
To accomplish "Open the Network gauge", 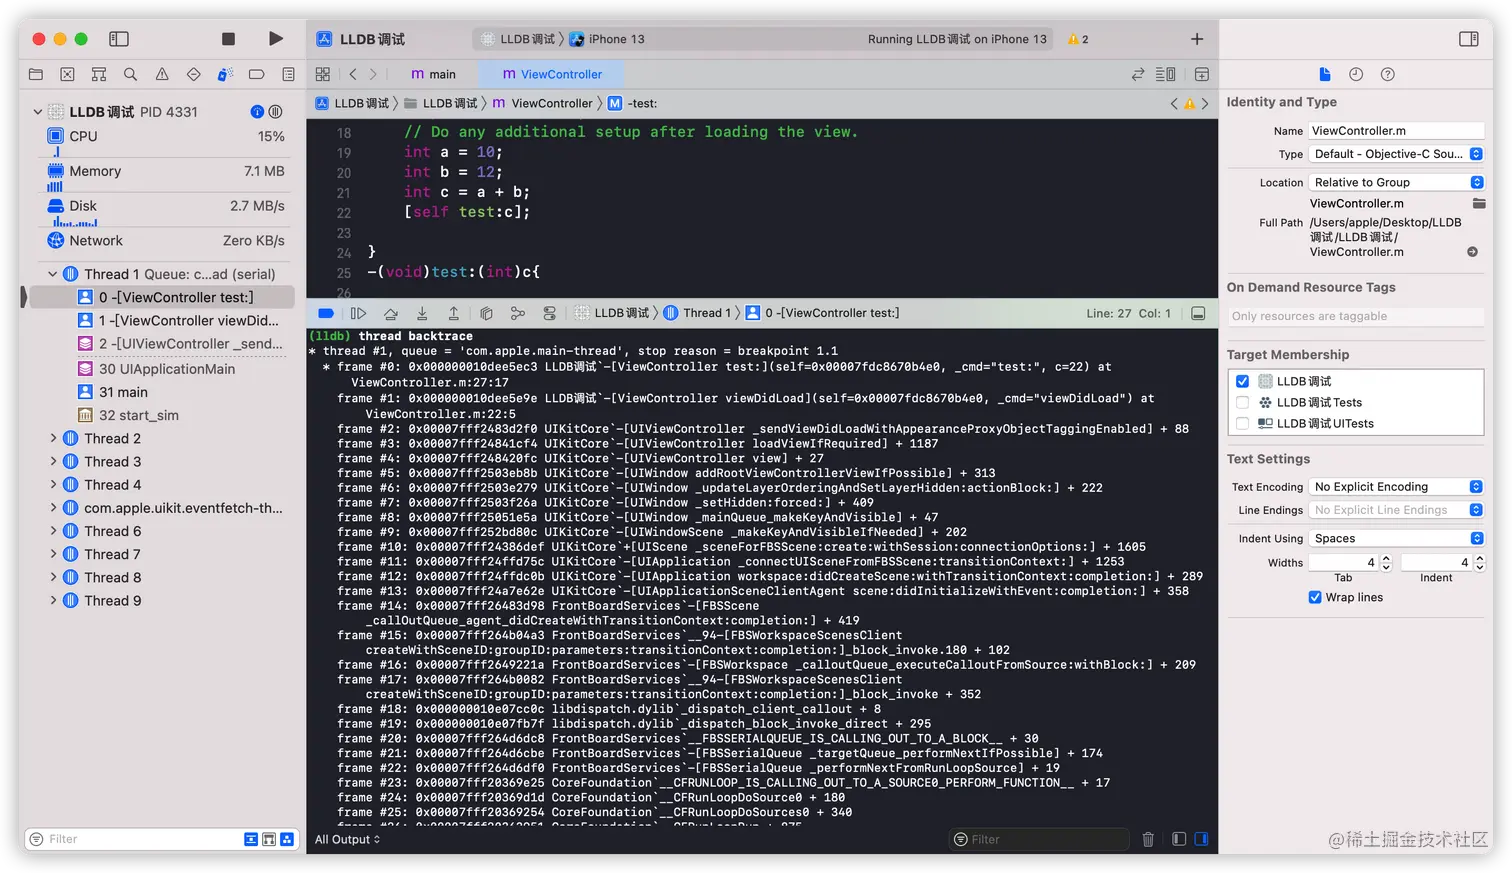I will [166, 241].
